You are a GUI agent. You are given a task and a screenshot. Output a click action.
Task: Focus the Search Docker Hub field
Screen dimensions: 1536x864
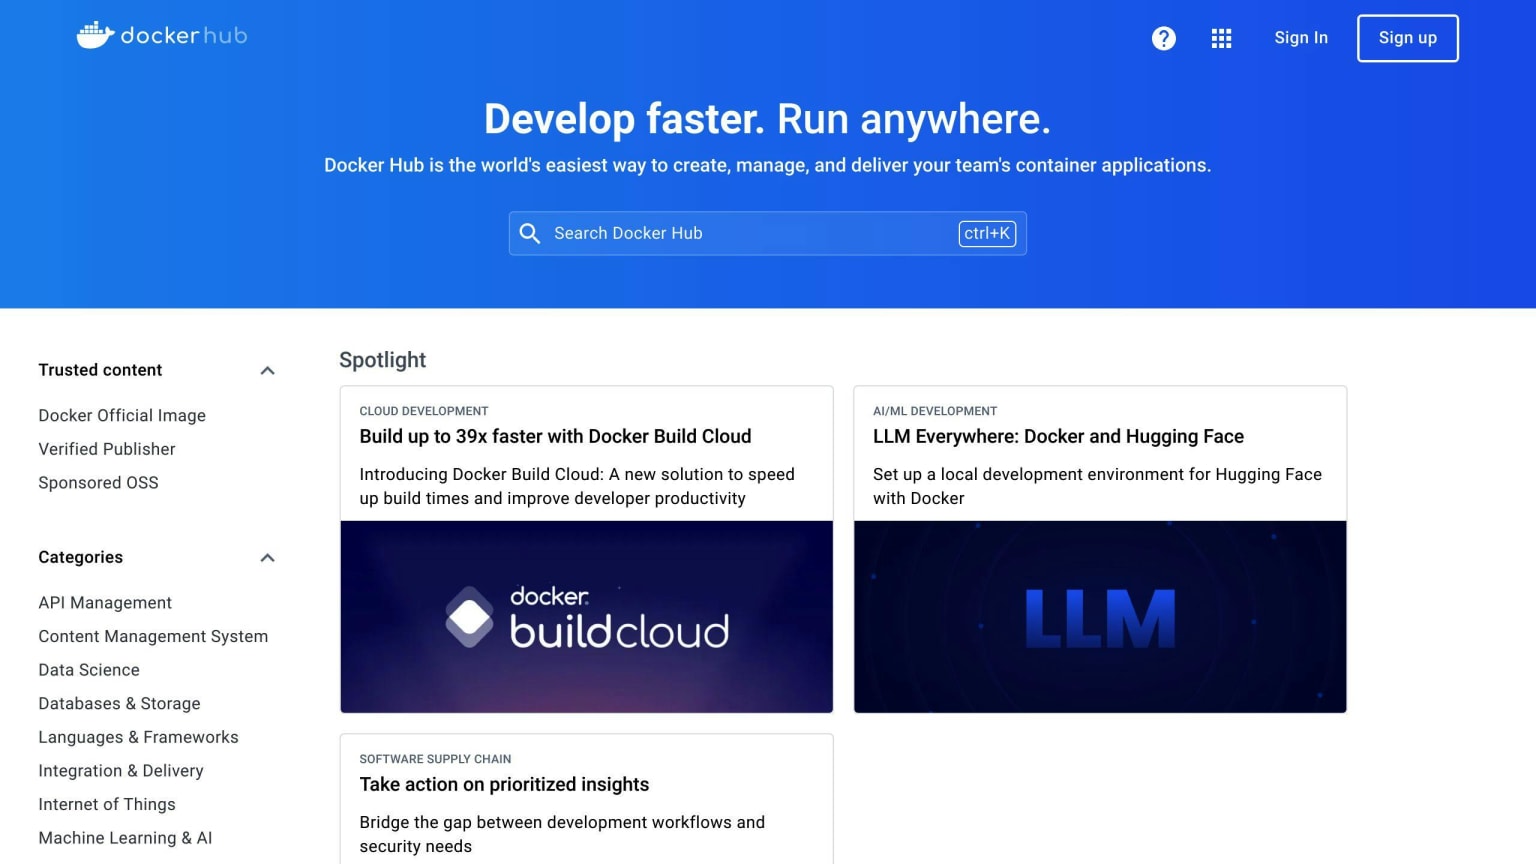(x=767, y=233)
